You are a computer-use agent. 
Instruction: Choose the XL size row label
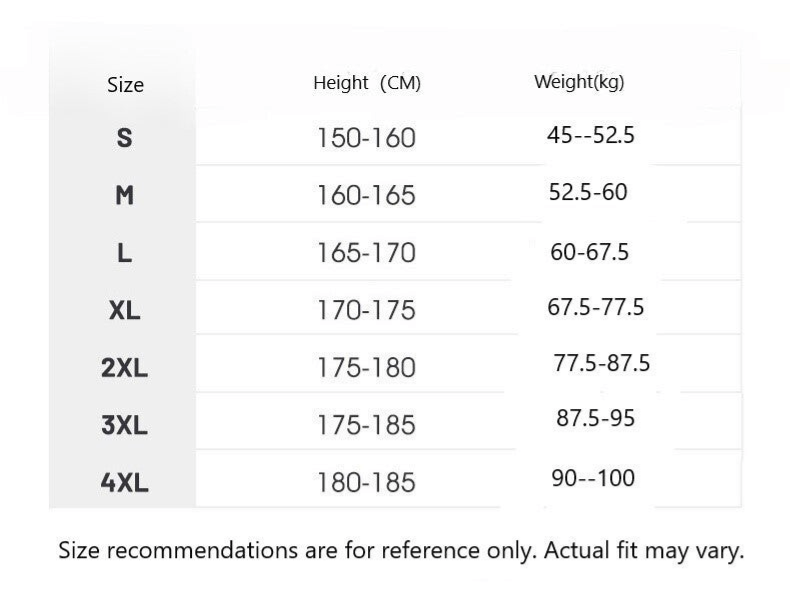[124, 310]
